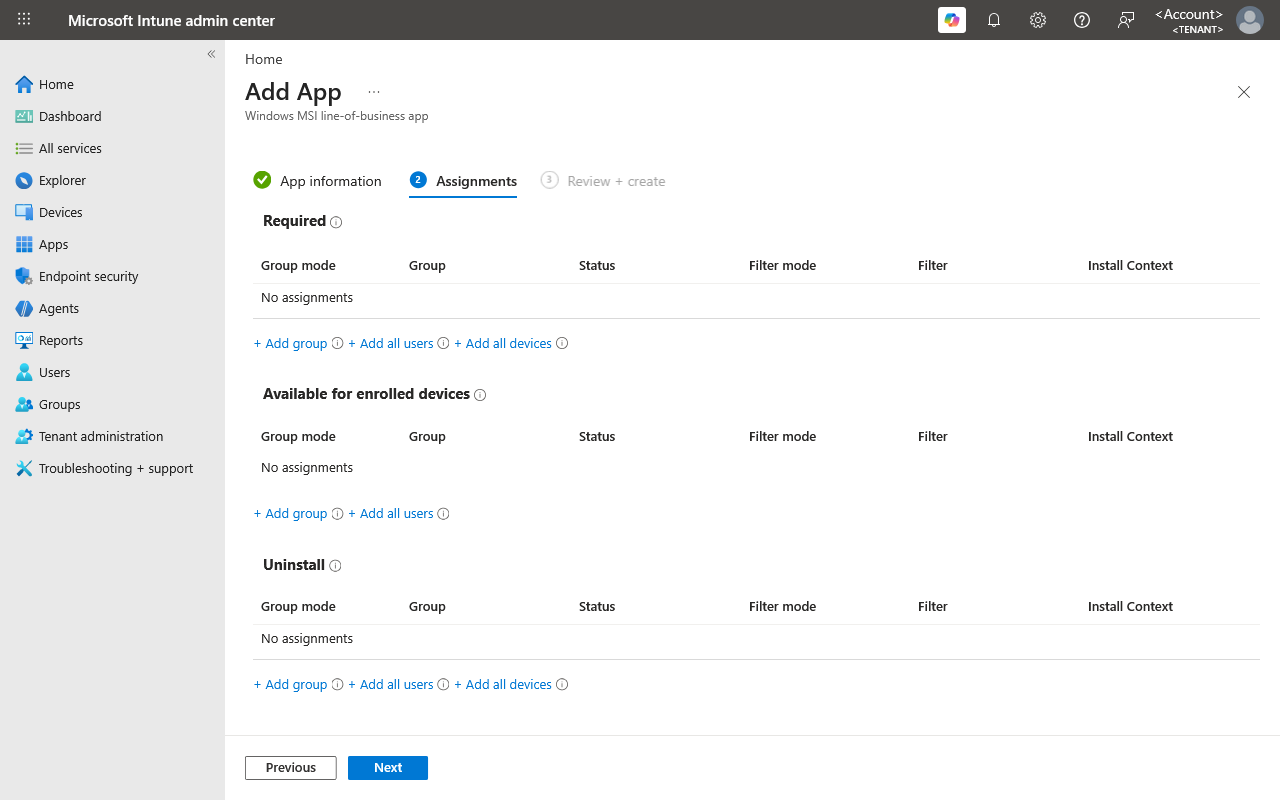Add all devices under Uninstall section

503,684
